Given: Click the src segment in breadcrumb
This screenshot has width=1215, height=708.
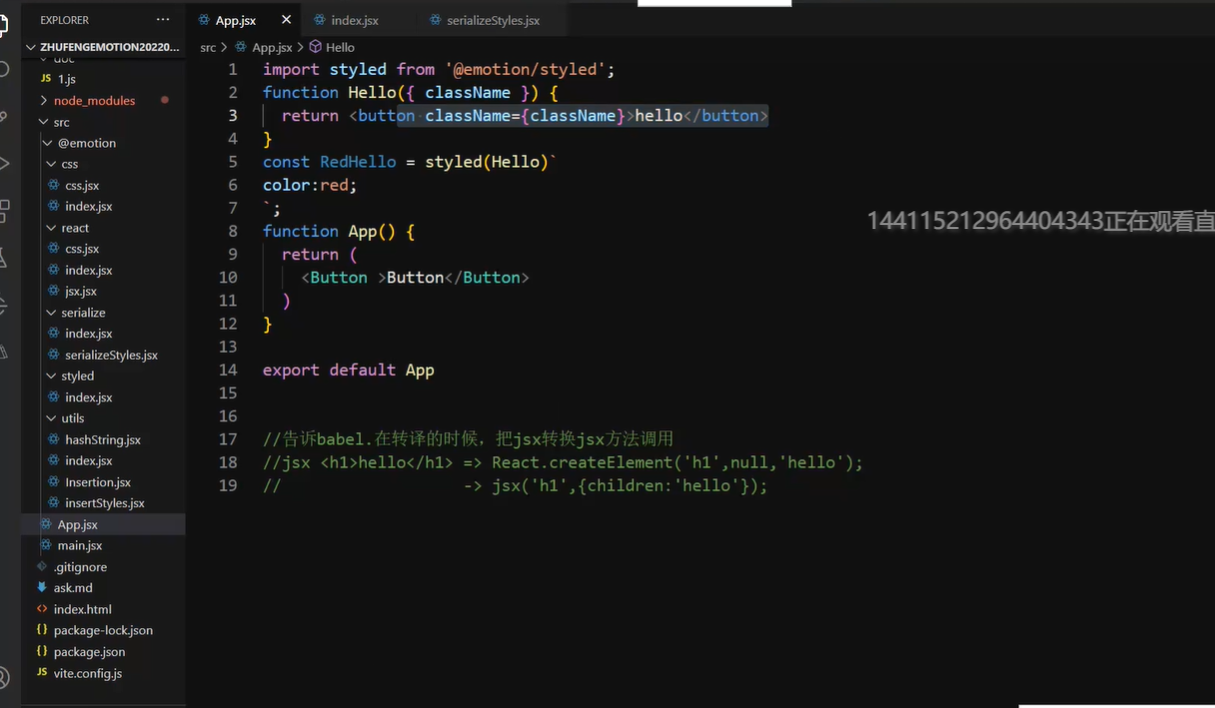Looking at the screenshot, I should 208,47.
